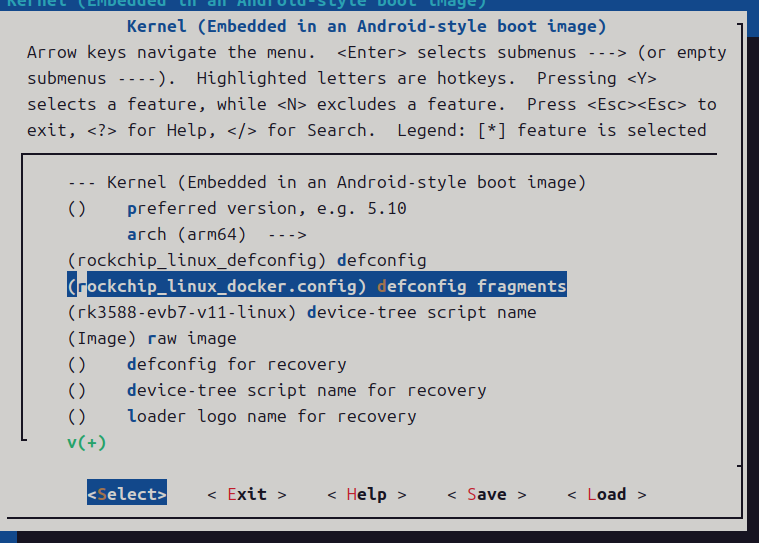Select loader logo name for recovery

(271, 416)
